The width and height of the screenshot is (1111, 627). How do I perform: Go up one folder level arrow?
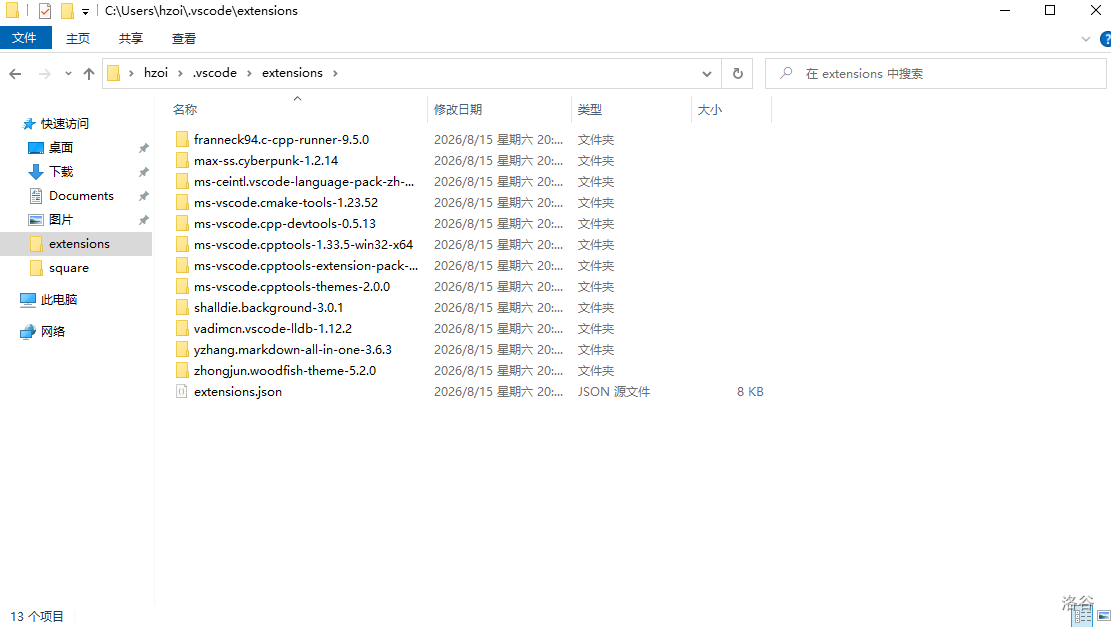tap(89, 74)
